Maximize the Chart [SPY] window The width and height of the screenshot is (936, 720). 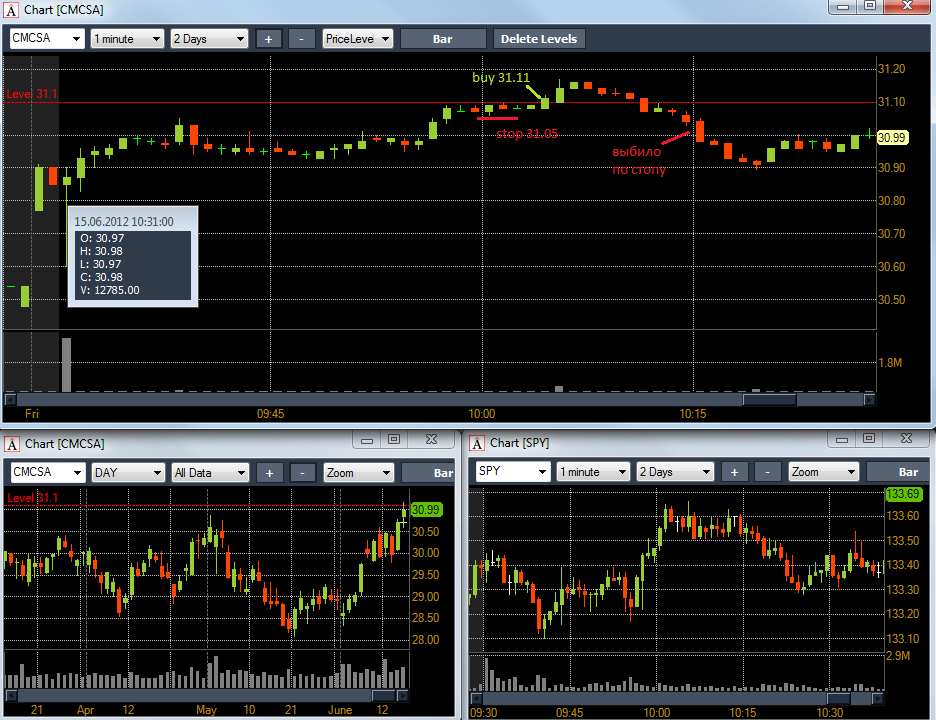click(869, 439)
